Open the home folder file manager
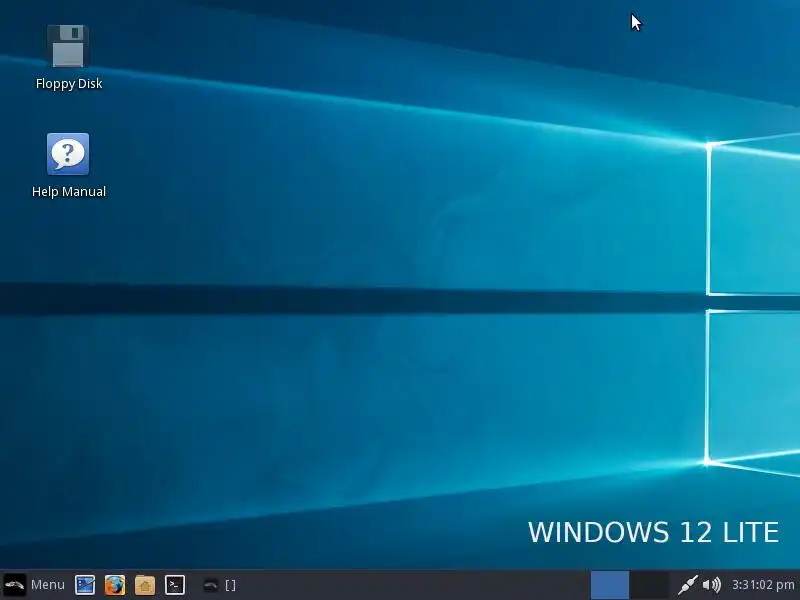800x600 pixels. [145, 585]
